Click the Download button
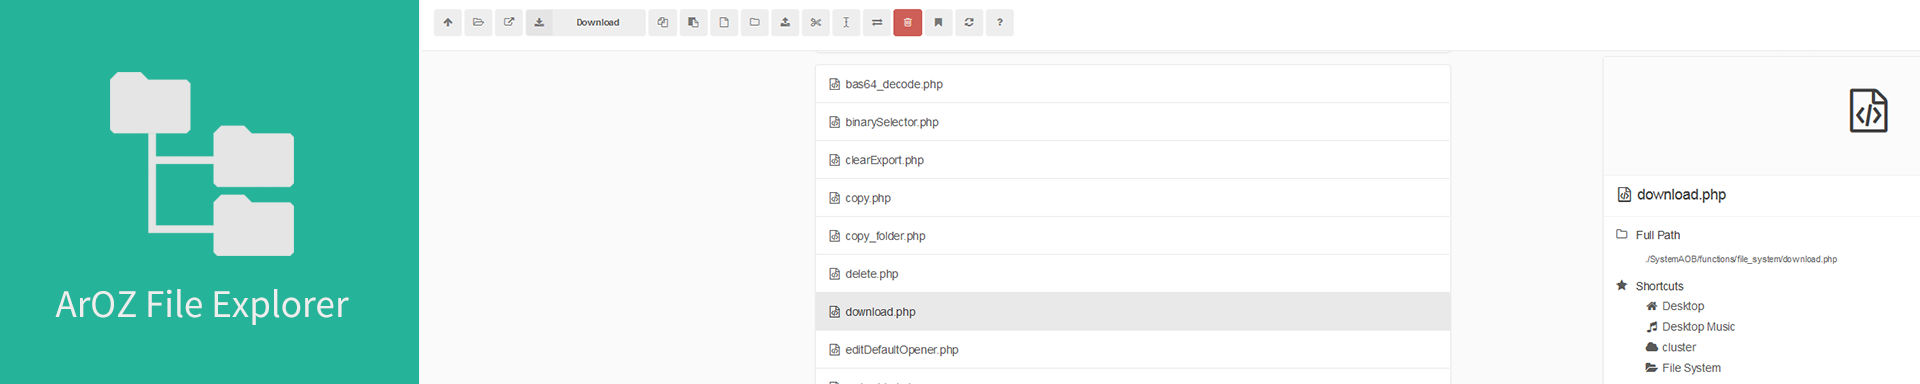Viewport: 1920px width, 384px height. point(585,22)
